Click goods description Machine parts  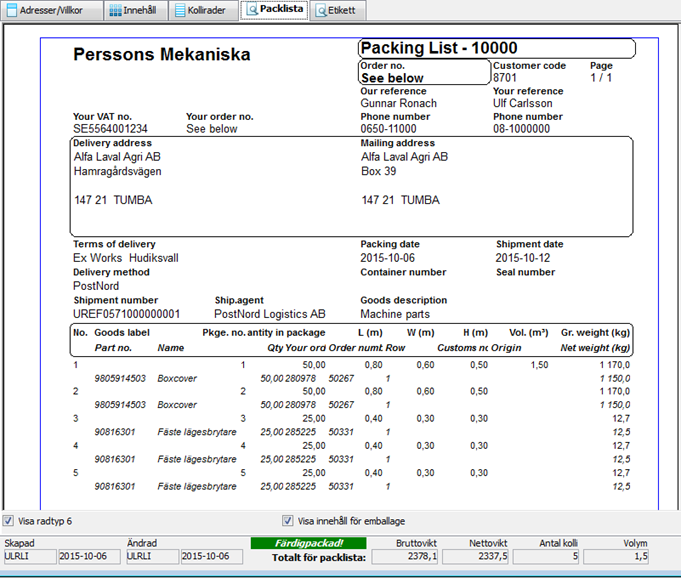pyautogui.click(x=395, y=314)
